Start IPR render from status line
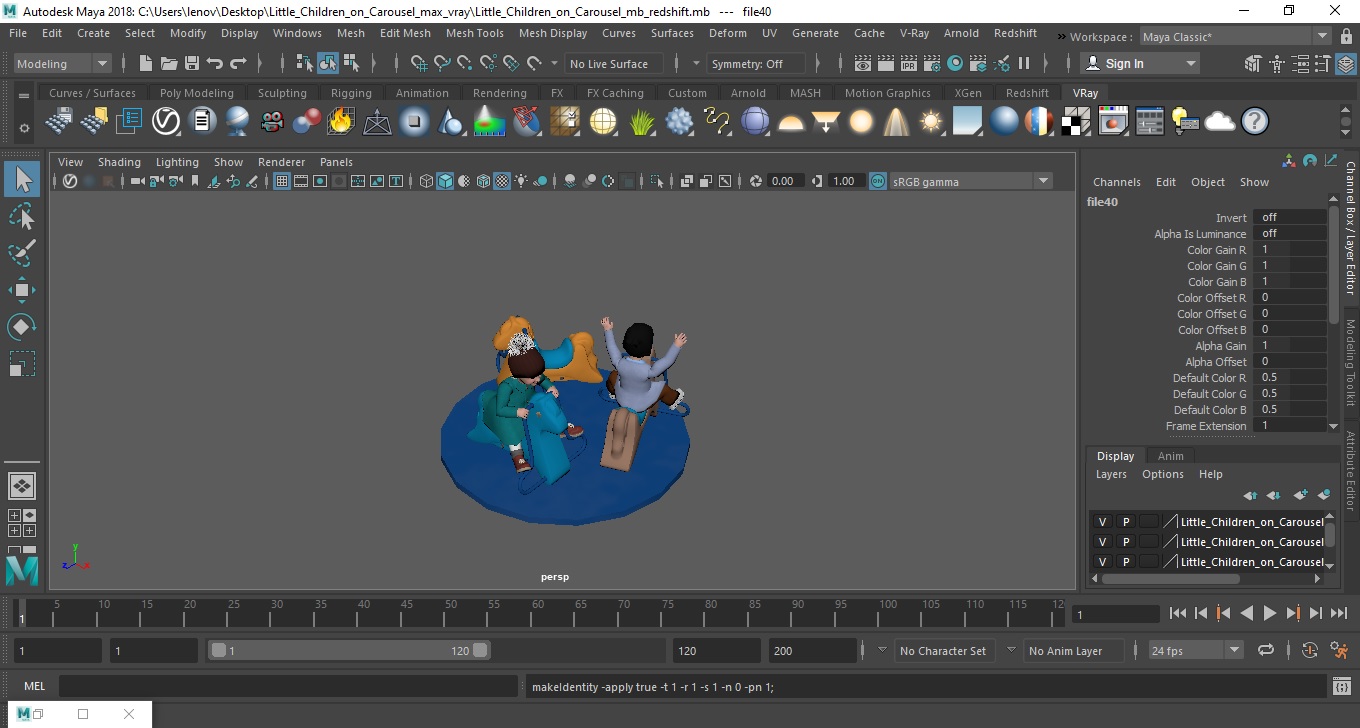 coord(909,63)
